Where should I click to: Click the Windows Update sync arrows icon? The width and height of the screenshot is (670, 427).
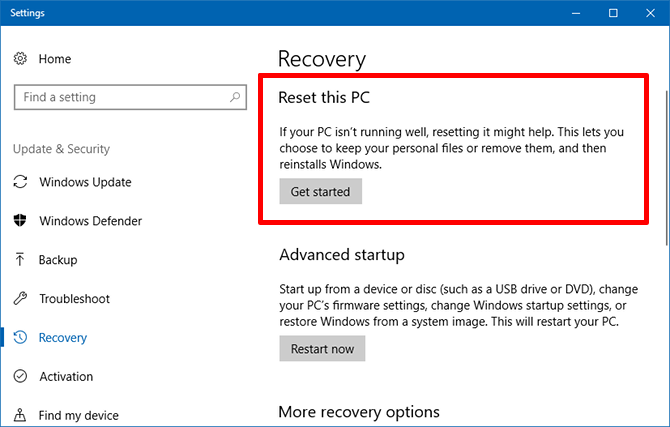20,182
